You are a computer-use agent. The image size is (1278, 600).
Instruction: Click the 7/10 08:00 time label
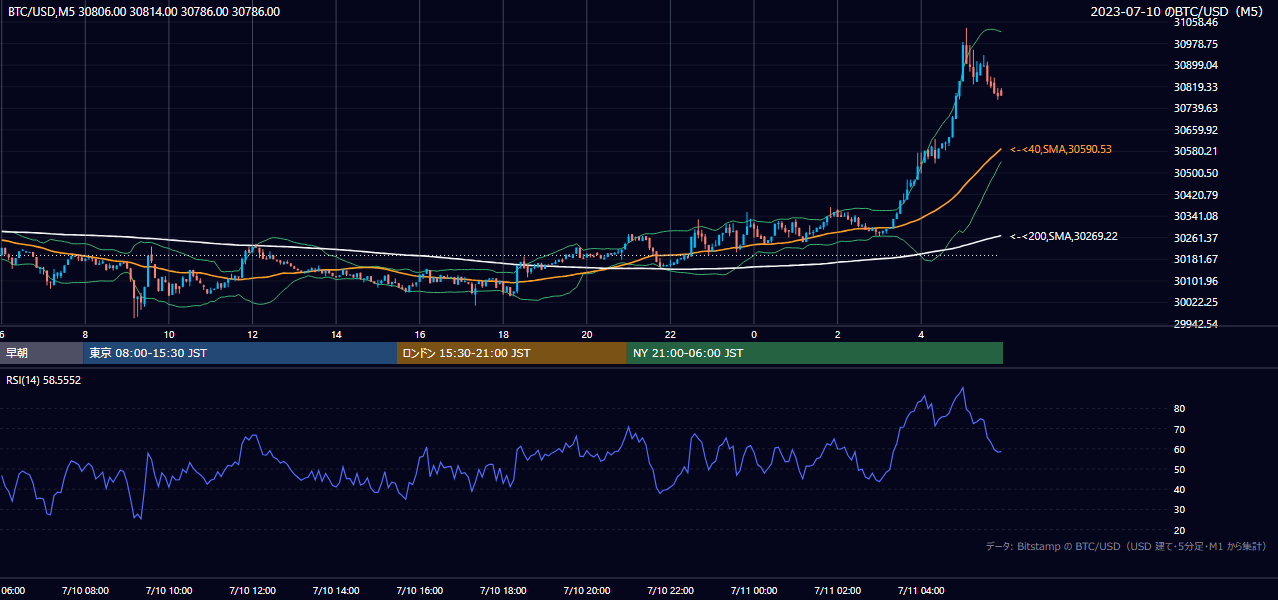pyautogui.click(x=85, y=591)
